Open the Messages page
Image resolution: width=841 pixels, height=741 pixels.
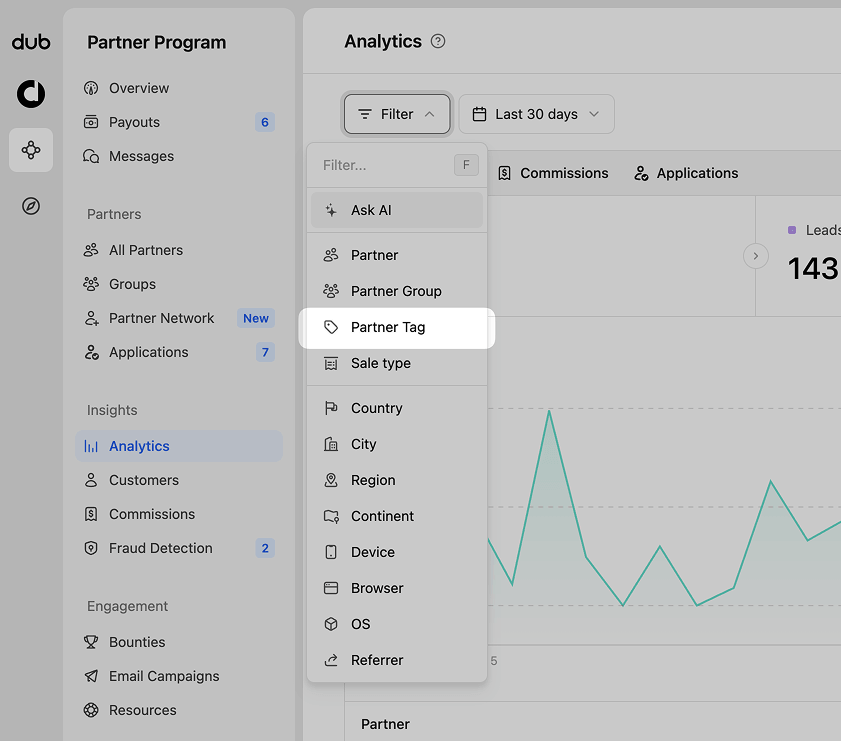179,156
